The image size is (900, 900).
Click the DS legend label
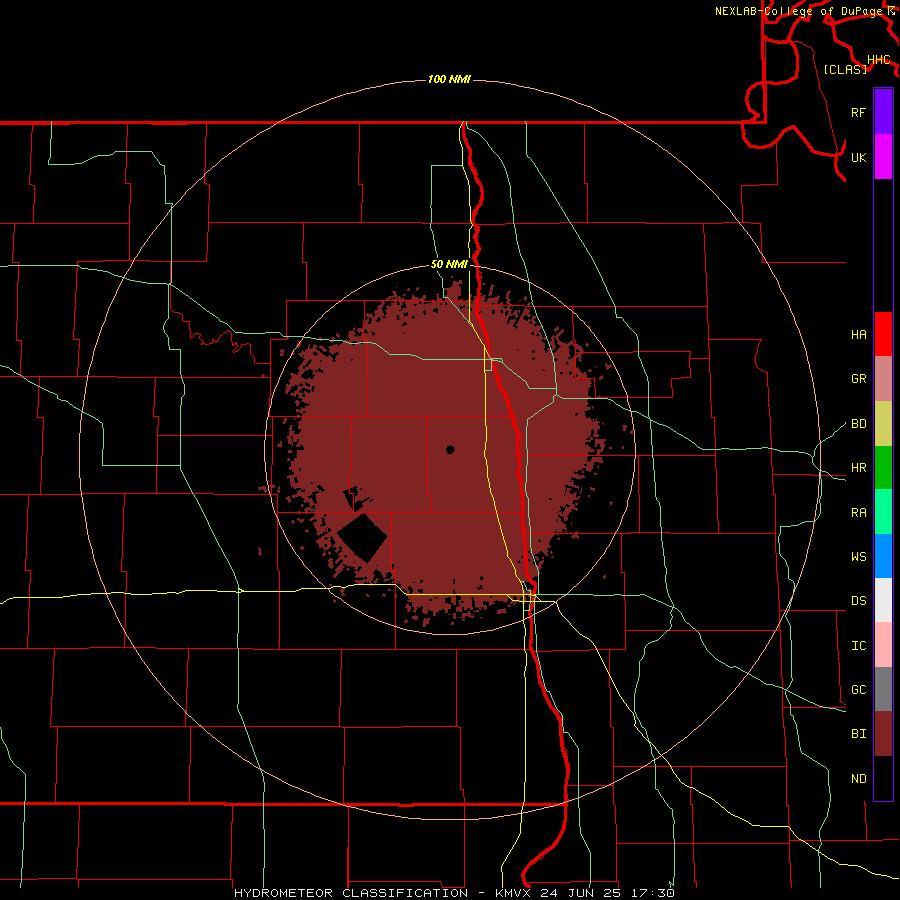click(x=858, y=601)
